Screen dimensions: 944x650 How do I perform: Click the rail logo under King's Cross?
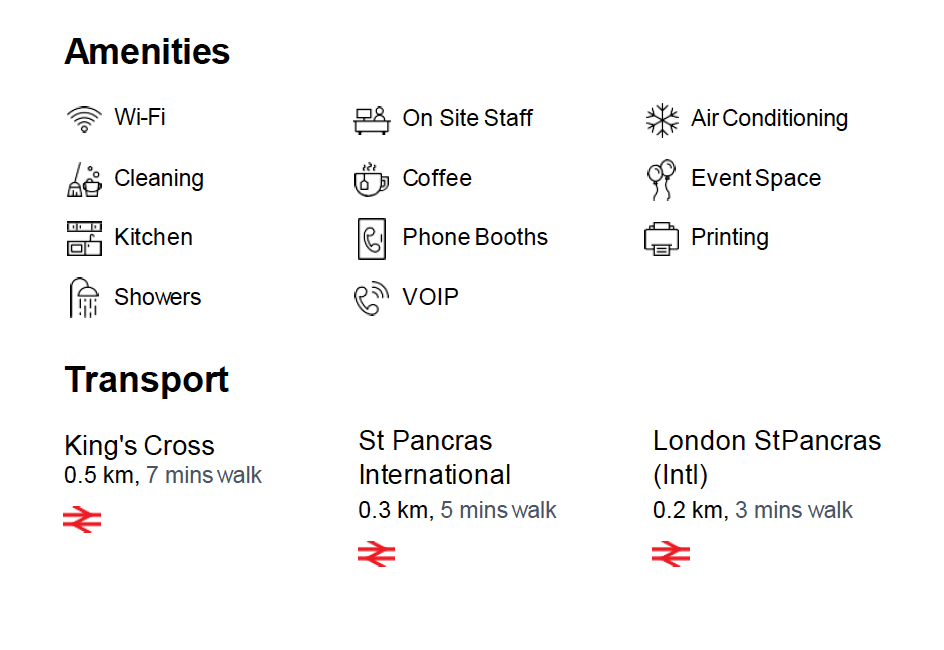(82, 519)
